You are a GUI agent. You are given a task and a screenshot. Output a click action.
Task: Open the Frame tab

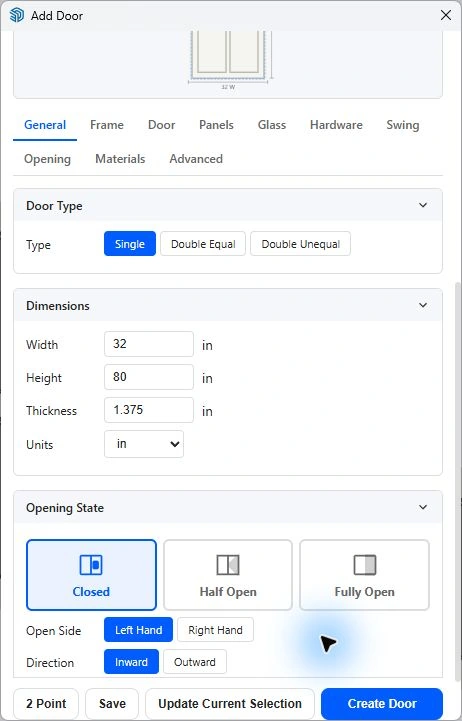(107, 125)
